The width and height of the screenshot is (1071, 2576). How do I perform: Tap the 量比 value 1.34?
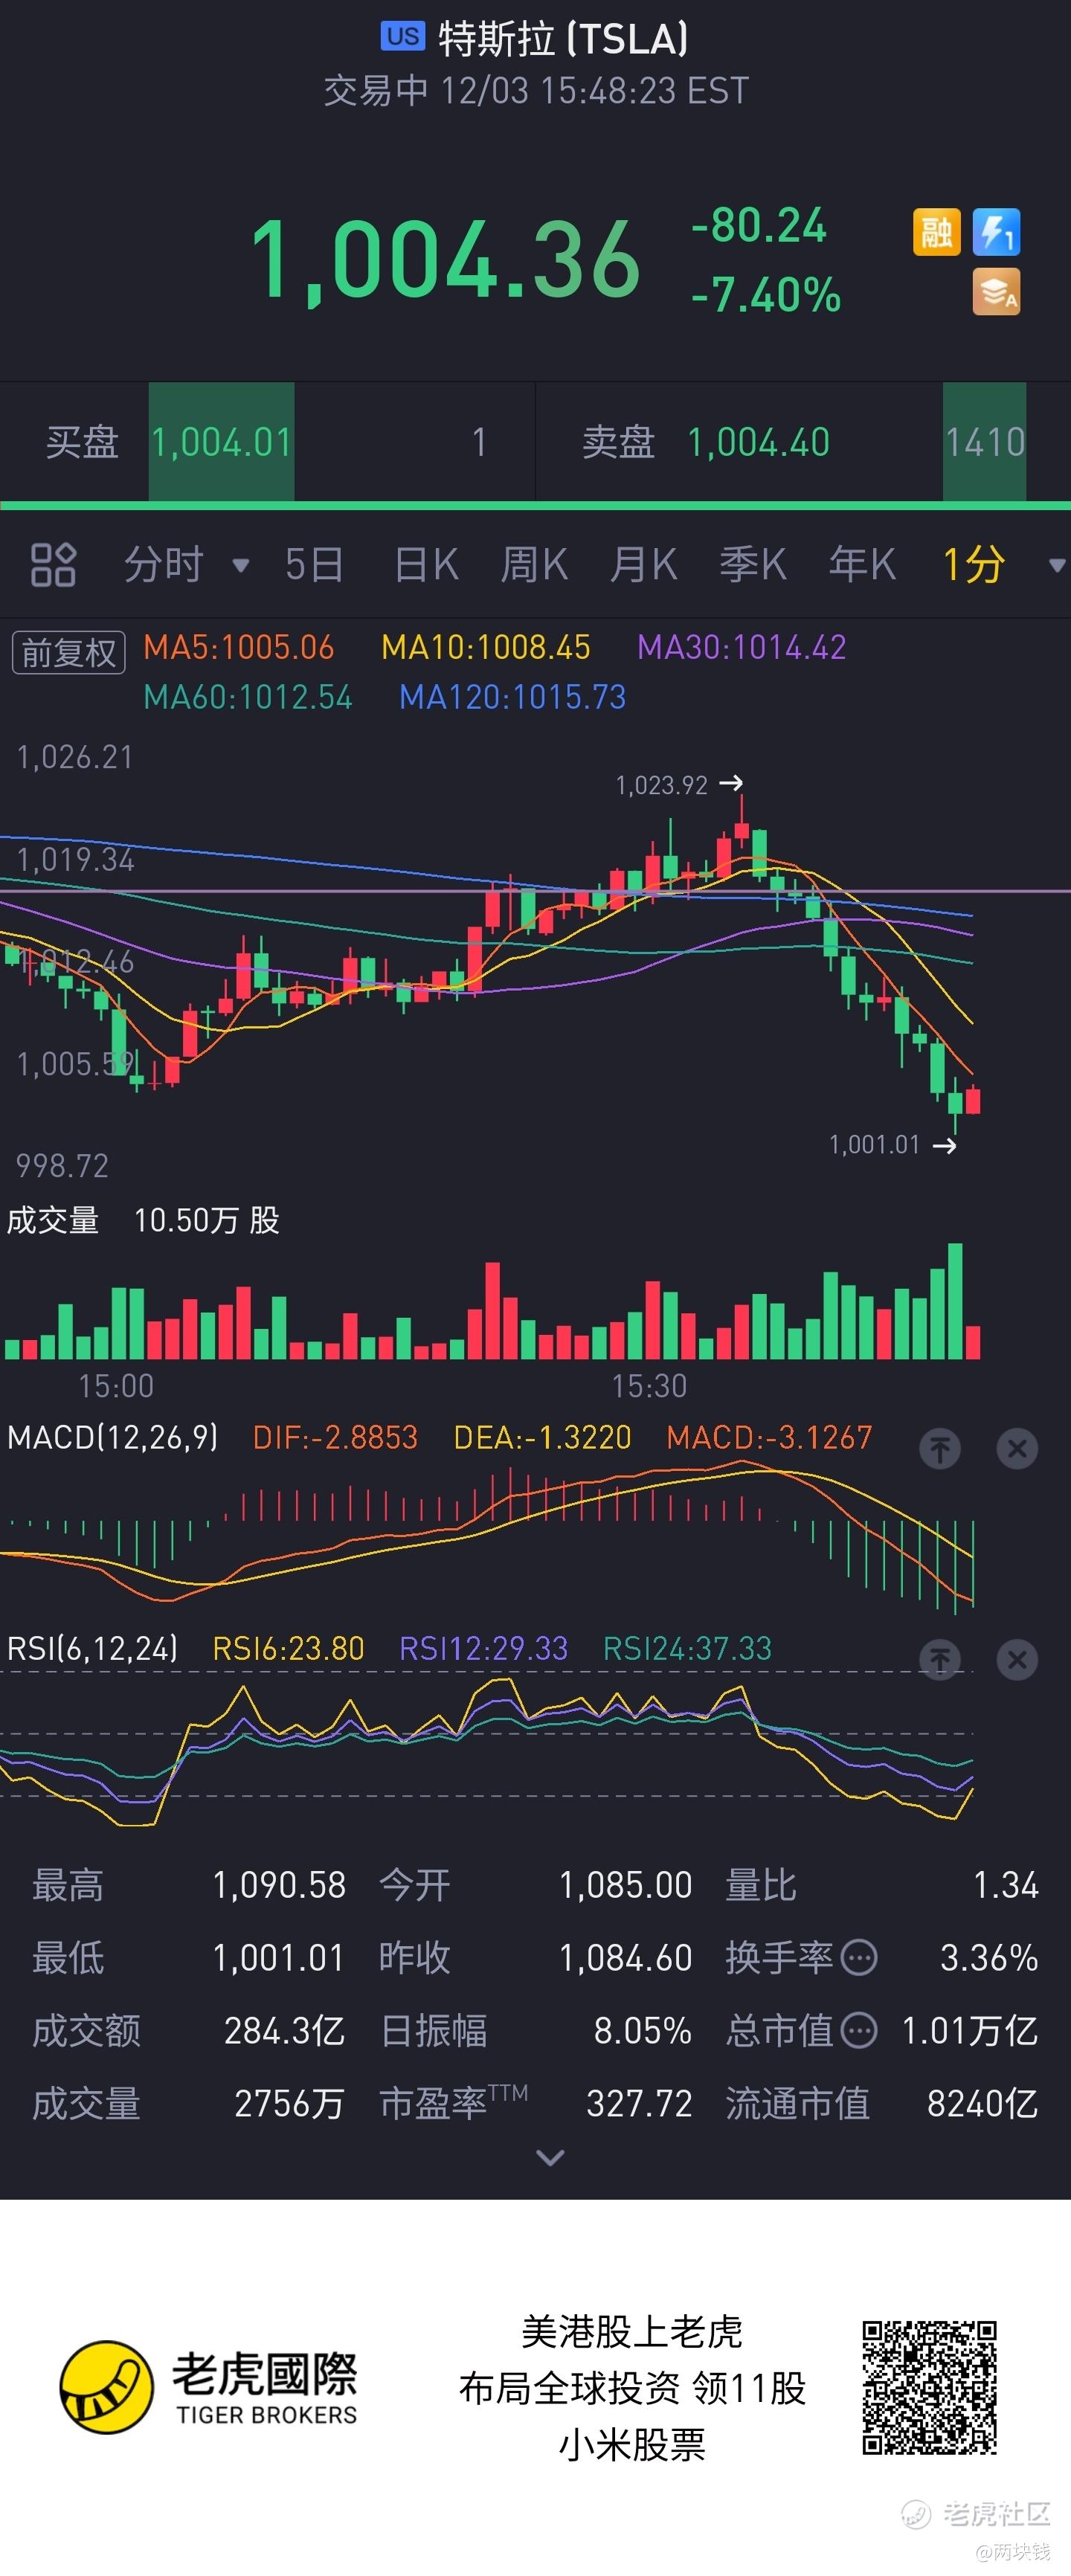pyautogui.click(x=1006, y=1885)
